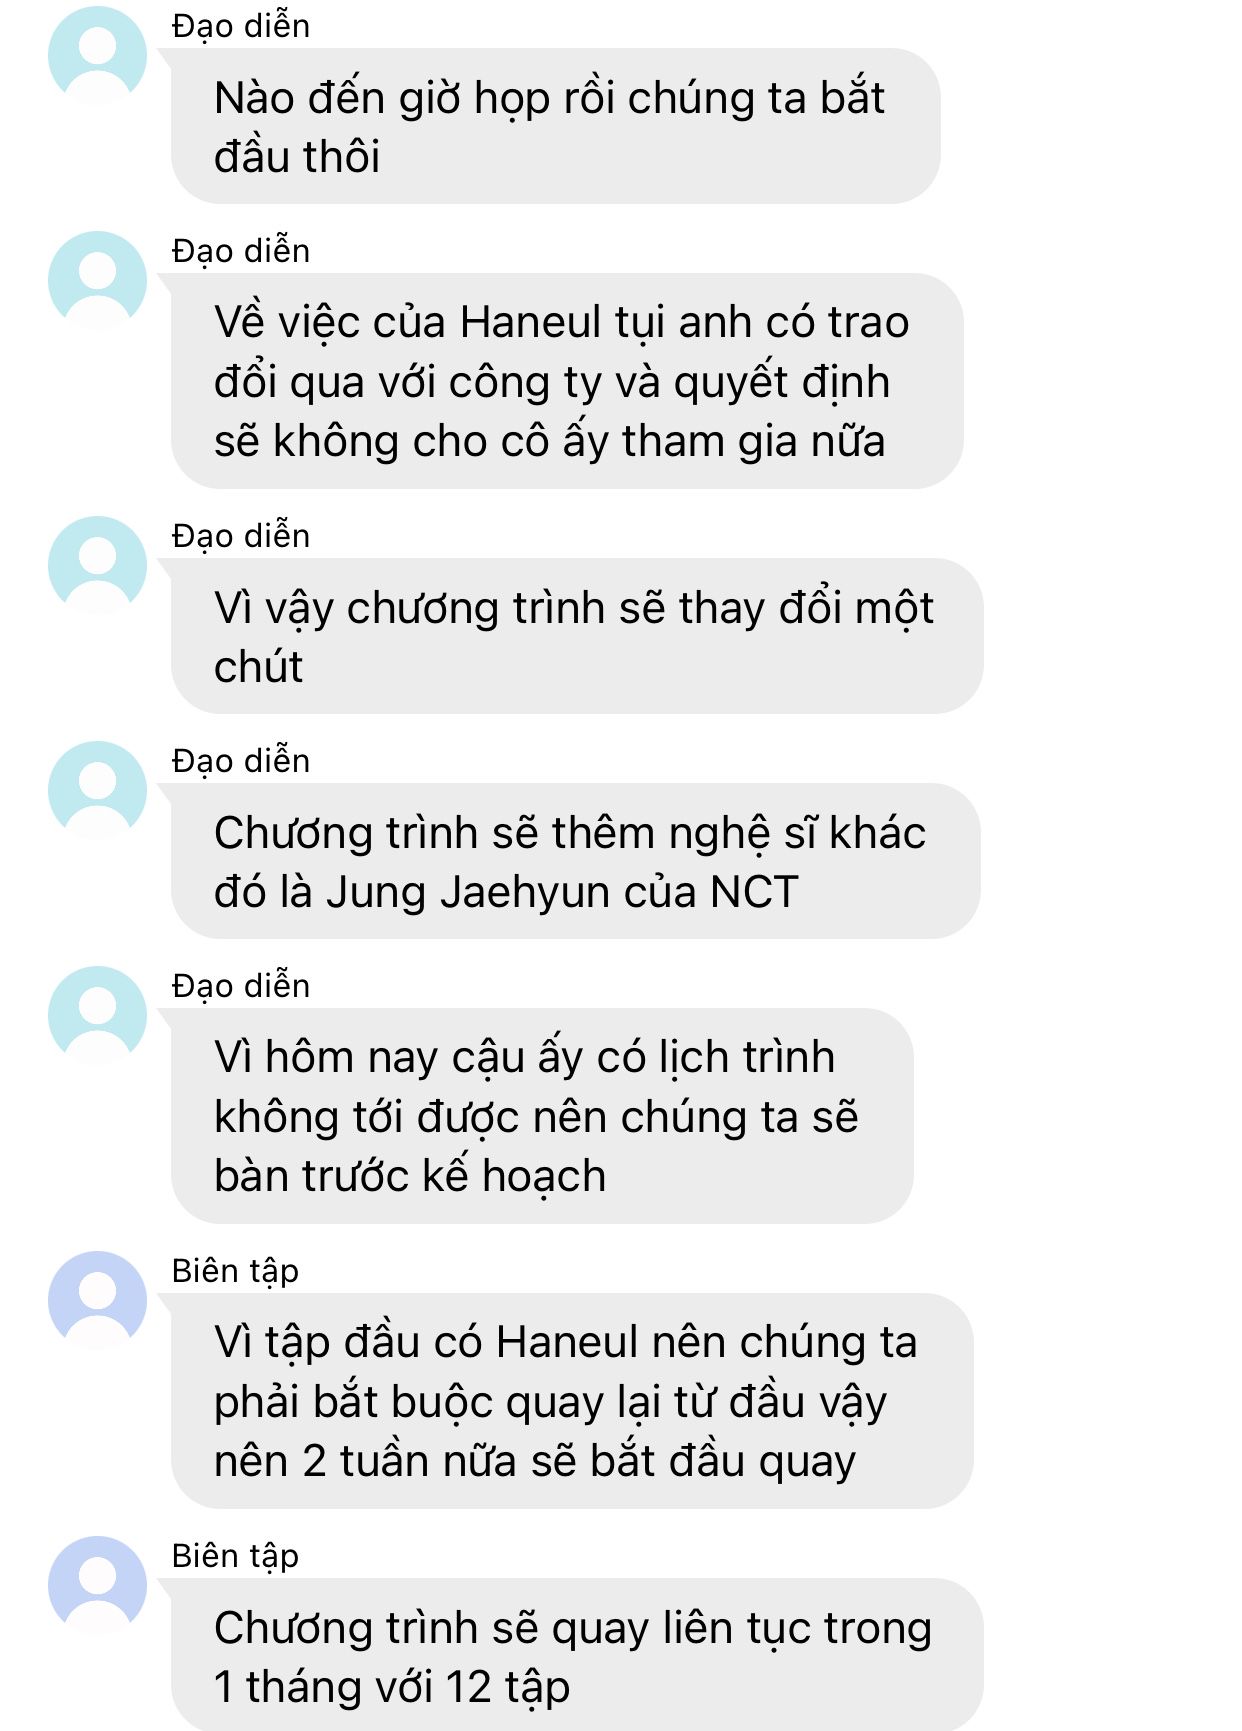1242x1731 pixels.
Task: Tap avatar beside 'Jung Jaehyun của NCT' message
Action: click(97, 790)
